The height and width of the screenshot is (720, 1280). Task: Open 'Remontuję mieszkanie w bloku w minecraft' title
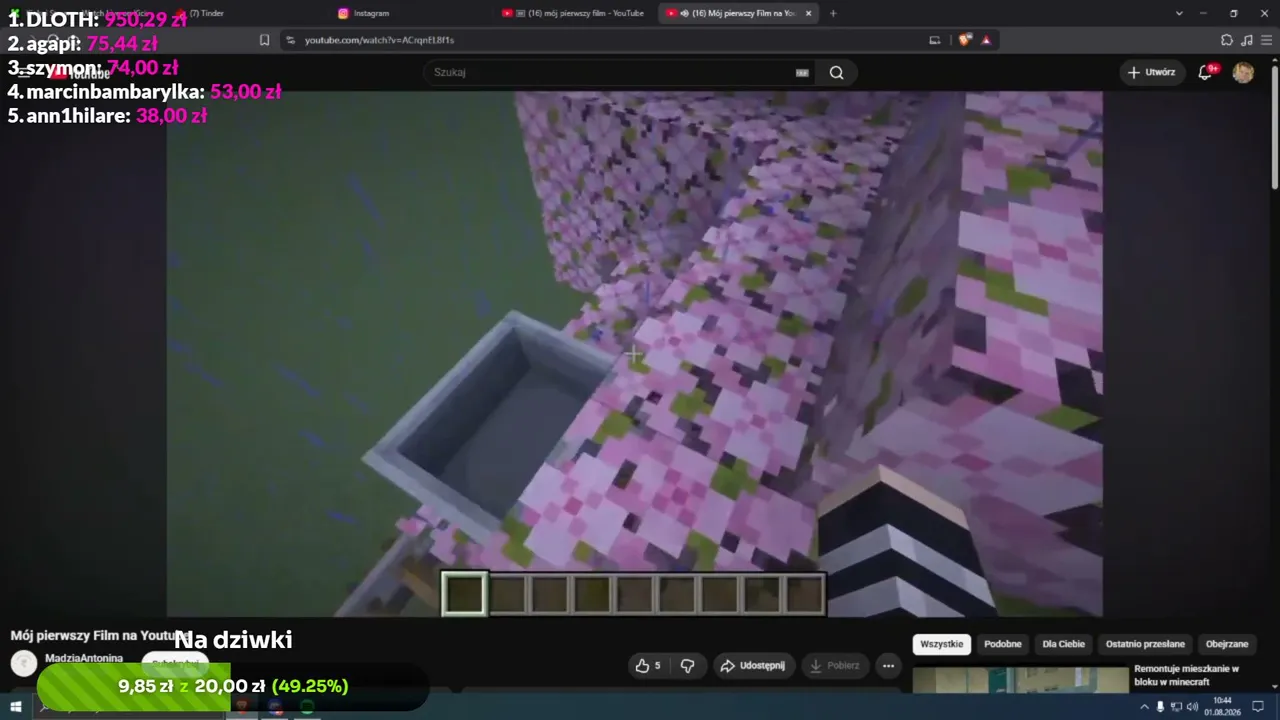(x=1186, y=675)
